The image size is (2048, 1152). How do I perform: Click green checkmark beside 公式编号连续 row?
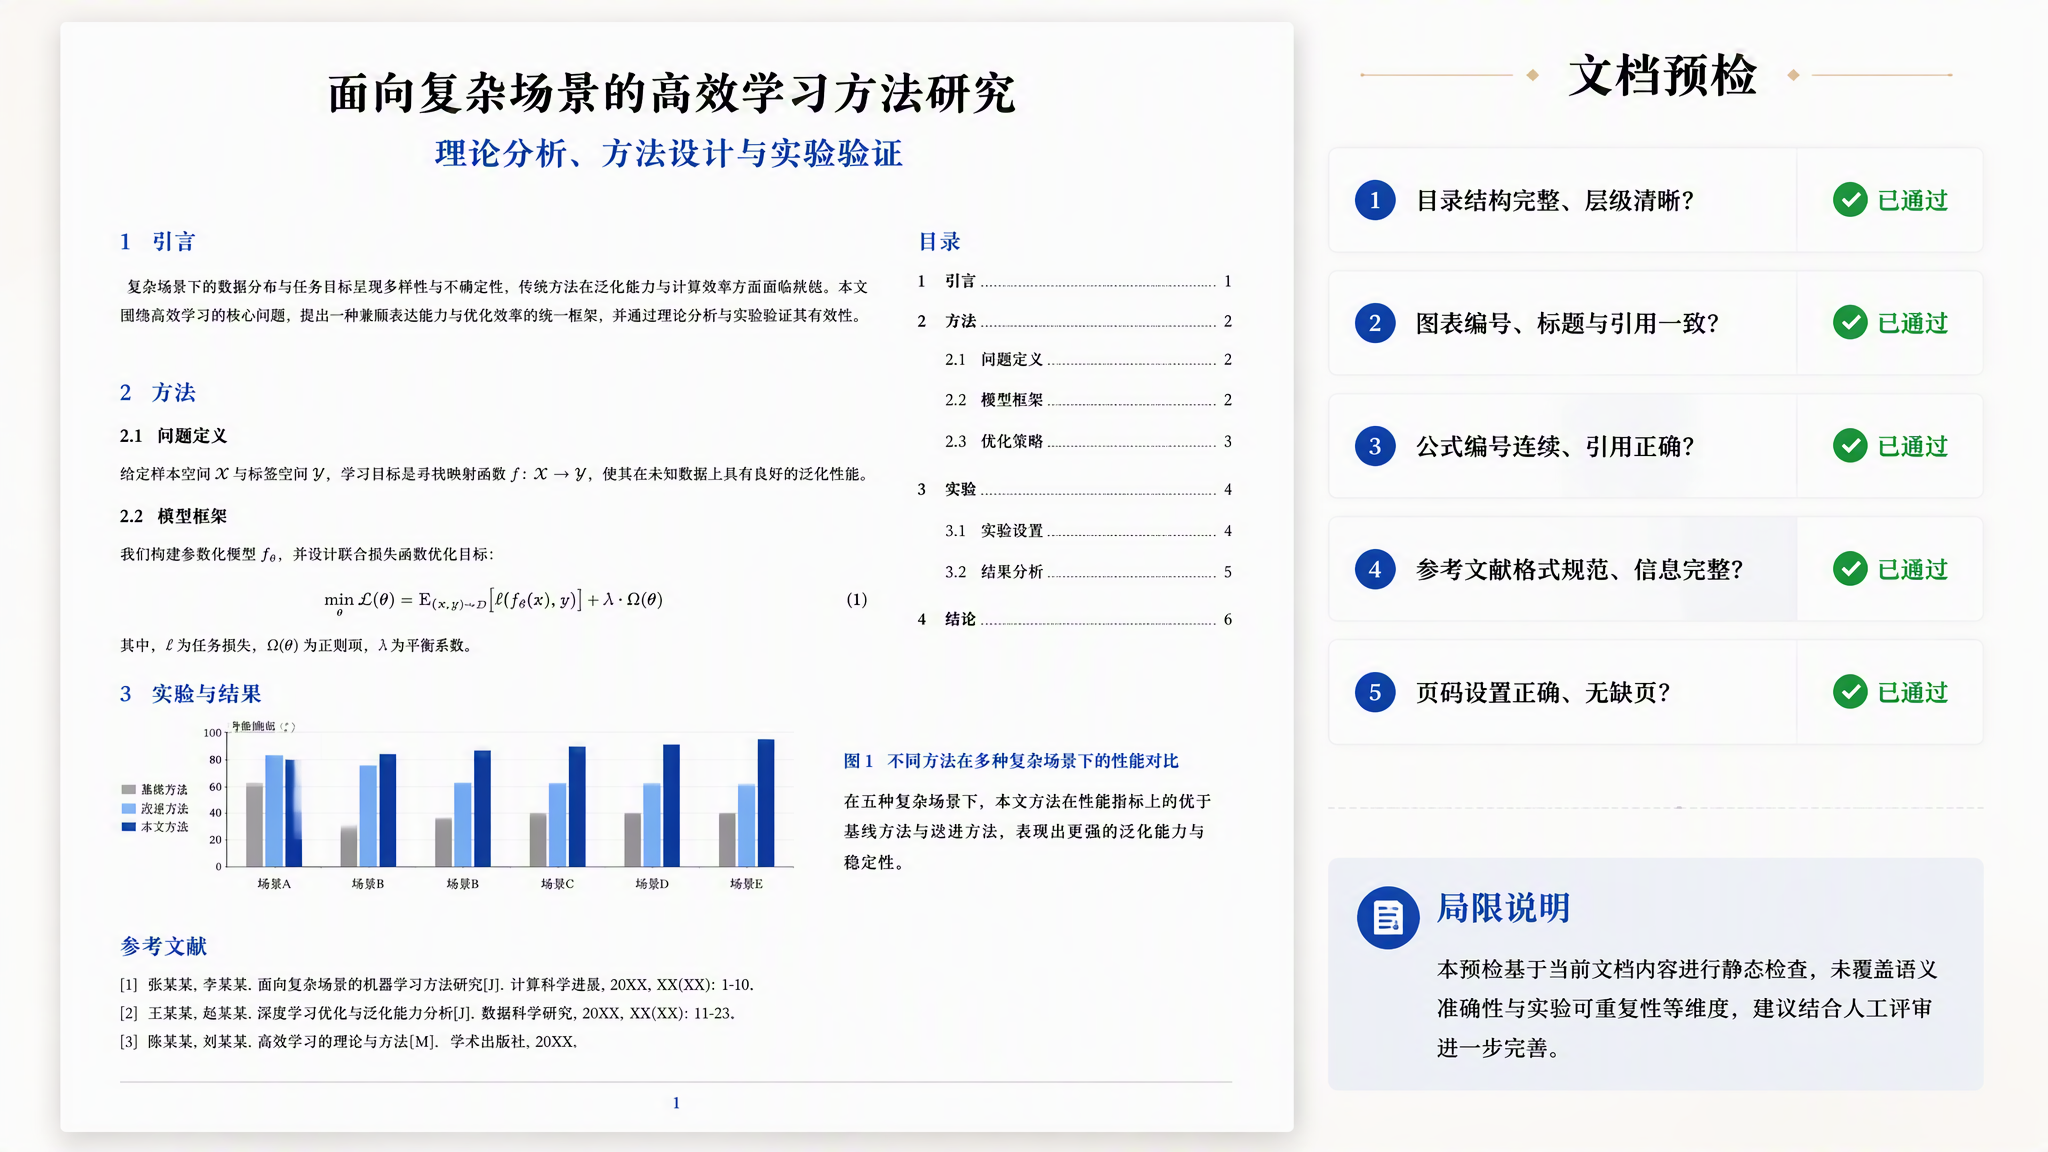[x=1850, y=446]
